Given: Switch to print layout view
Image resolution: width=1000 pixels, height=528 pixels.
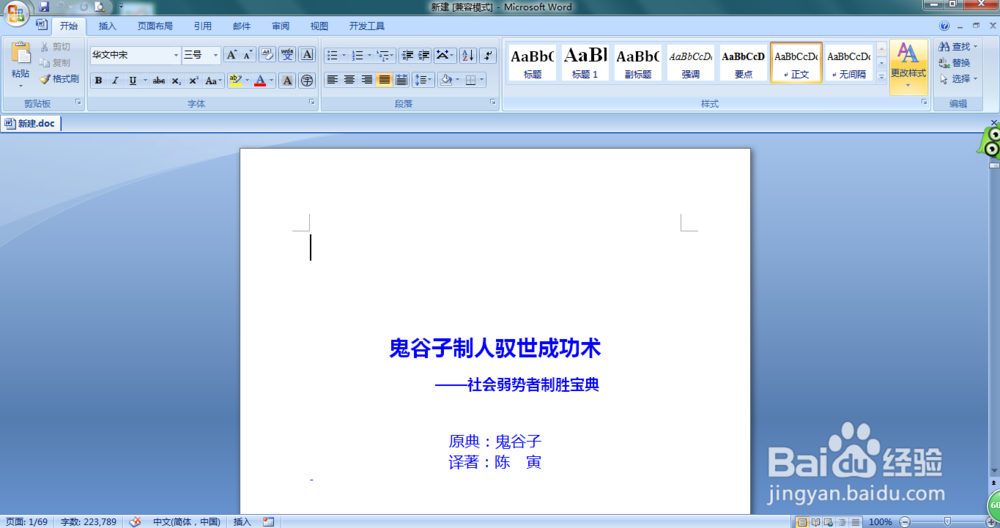Looking at the screenshot, I should pos(802,522).
